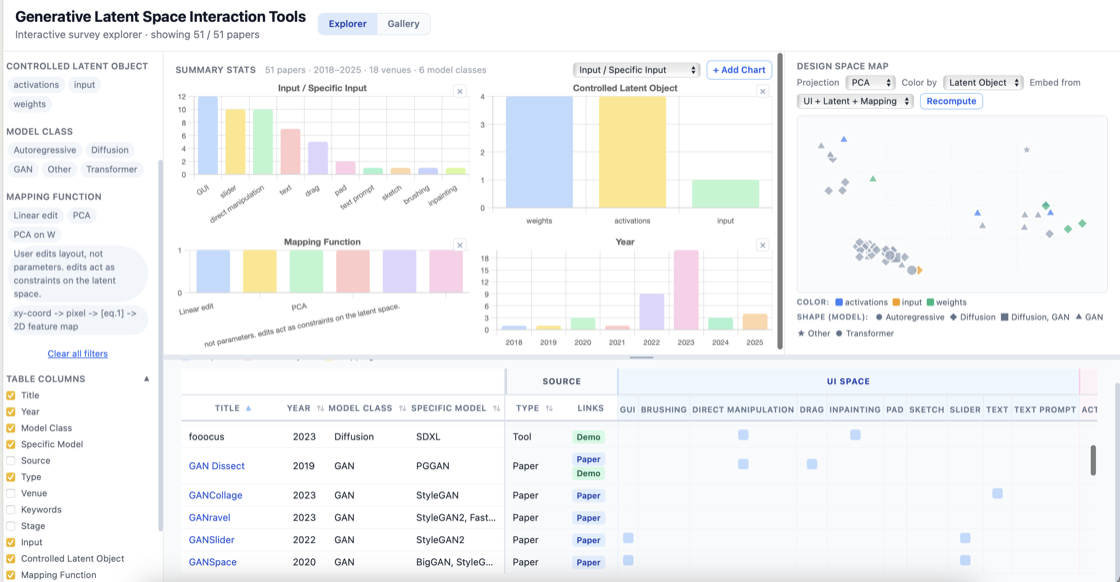Click the weights color legend swatch
This screenshot has width=1120, height=582.
[930, 302]
